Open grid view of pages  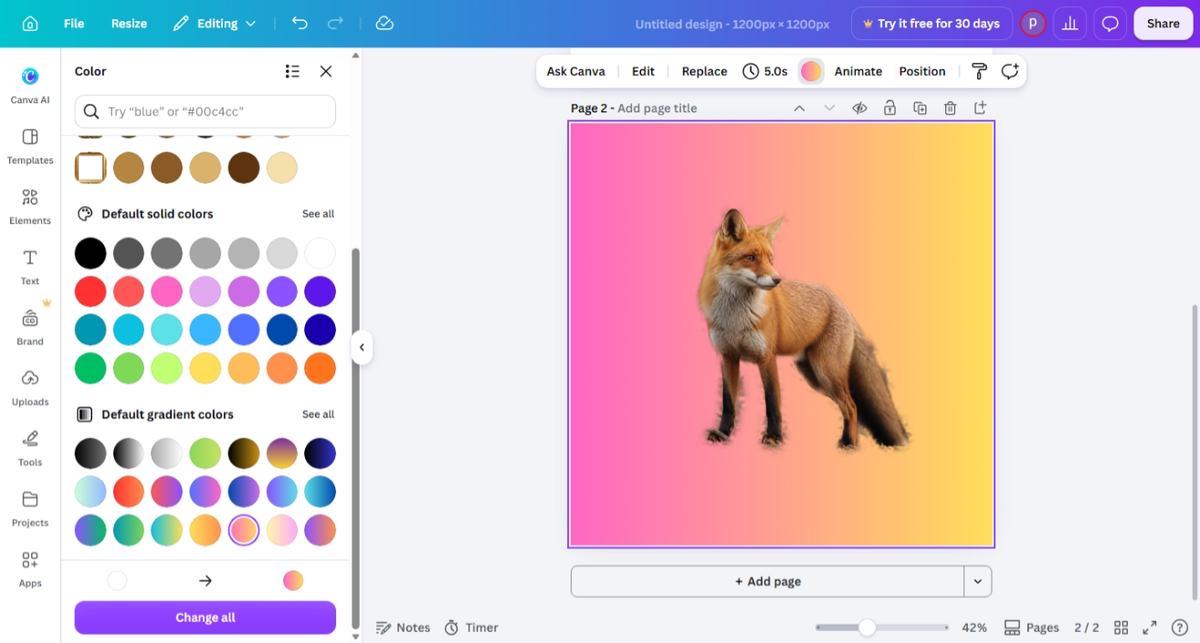coord(1121,627)
